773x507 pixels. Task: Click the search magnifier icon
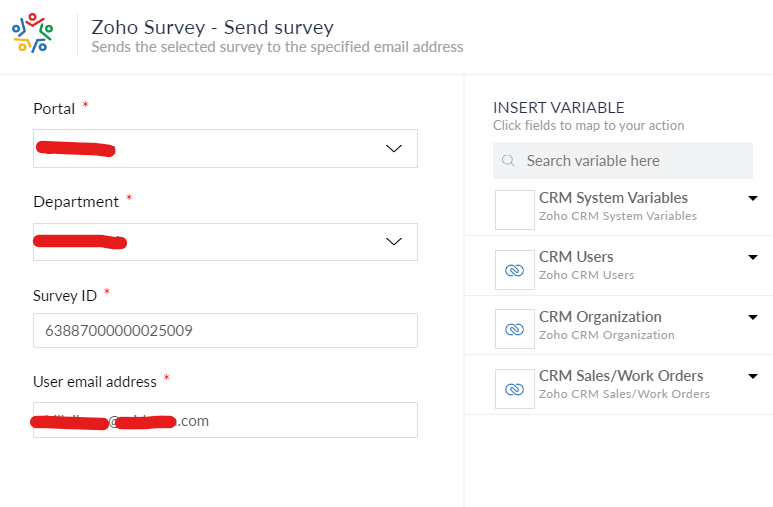(x=509, y=161)
